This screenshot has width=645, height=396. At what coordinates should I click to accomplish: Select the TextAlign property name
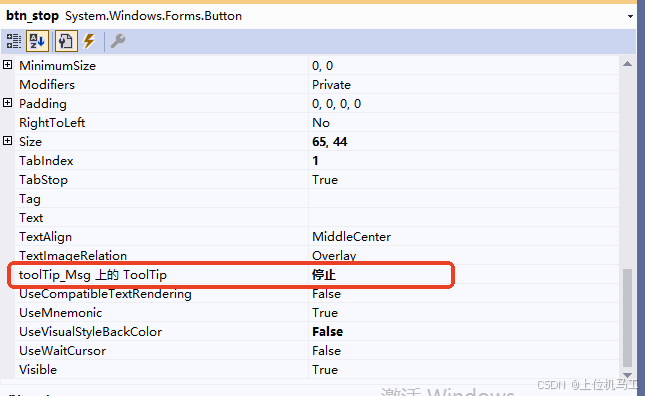click(45, 237)
